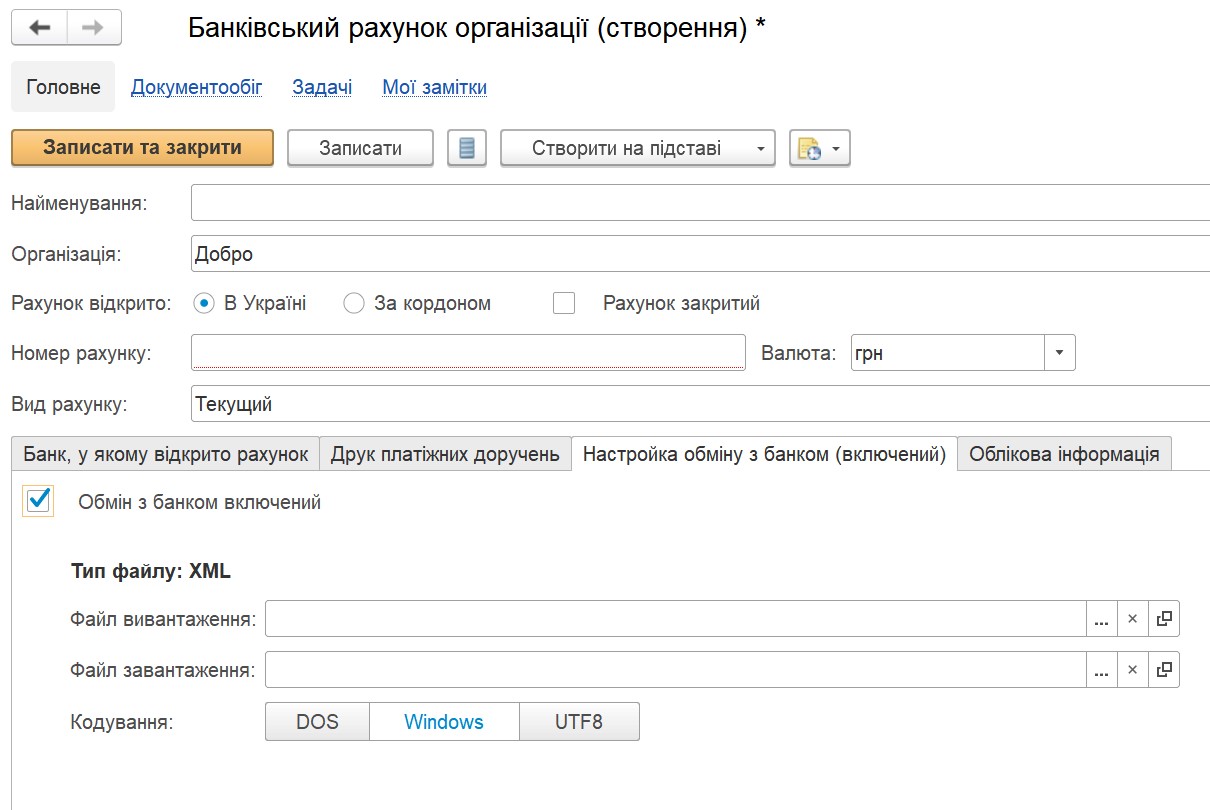Go forward with the right arrow icon

point(94,27)
